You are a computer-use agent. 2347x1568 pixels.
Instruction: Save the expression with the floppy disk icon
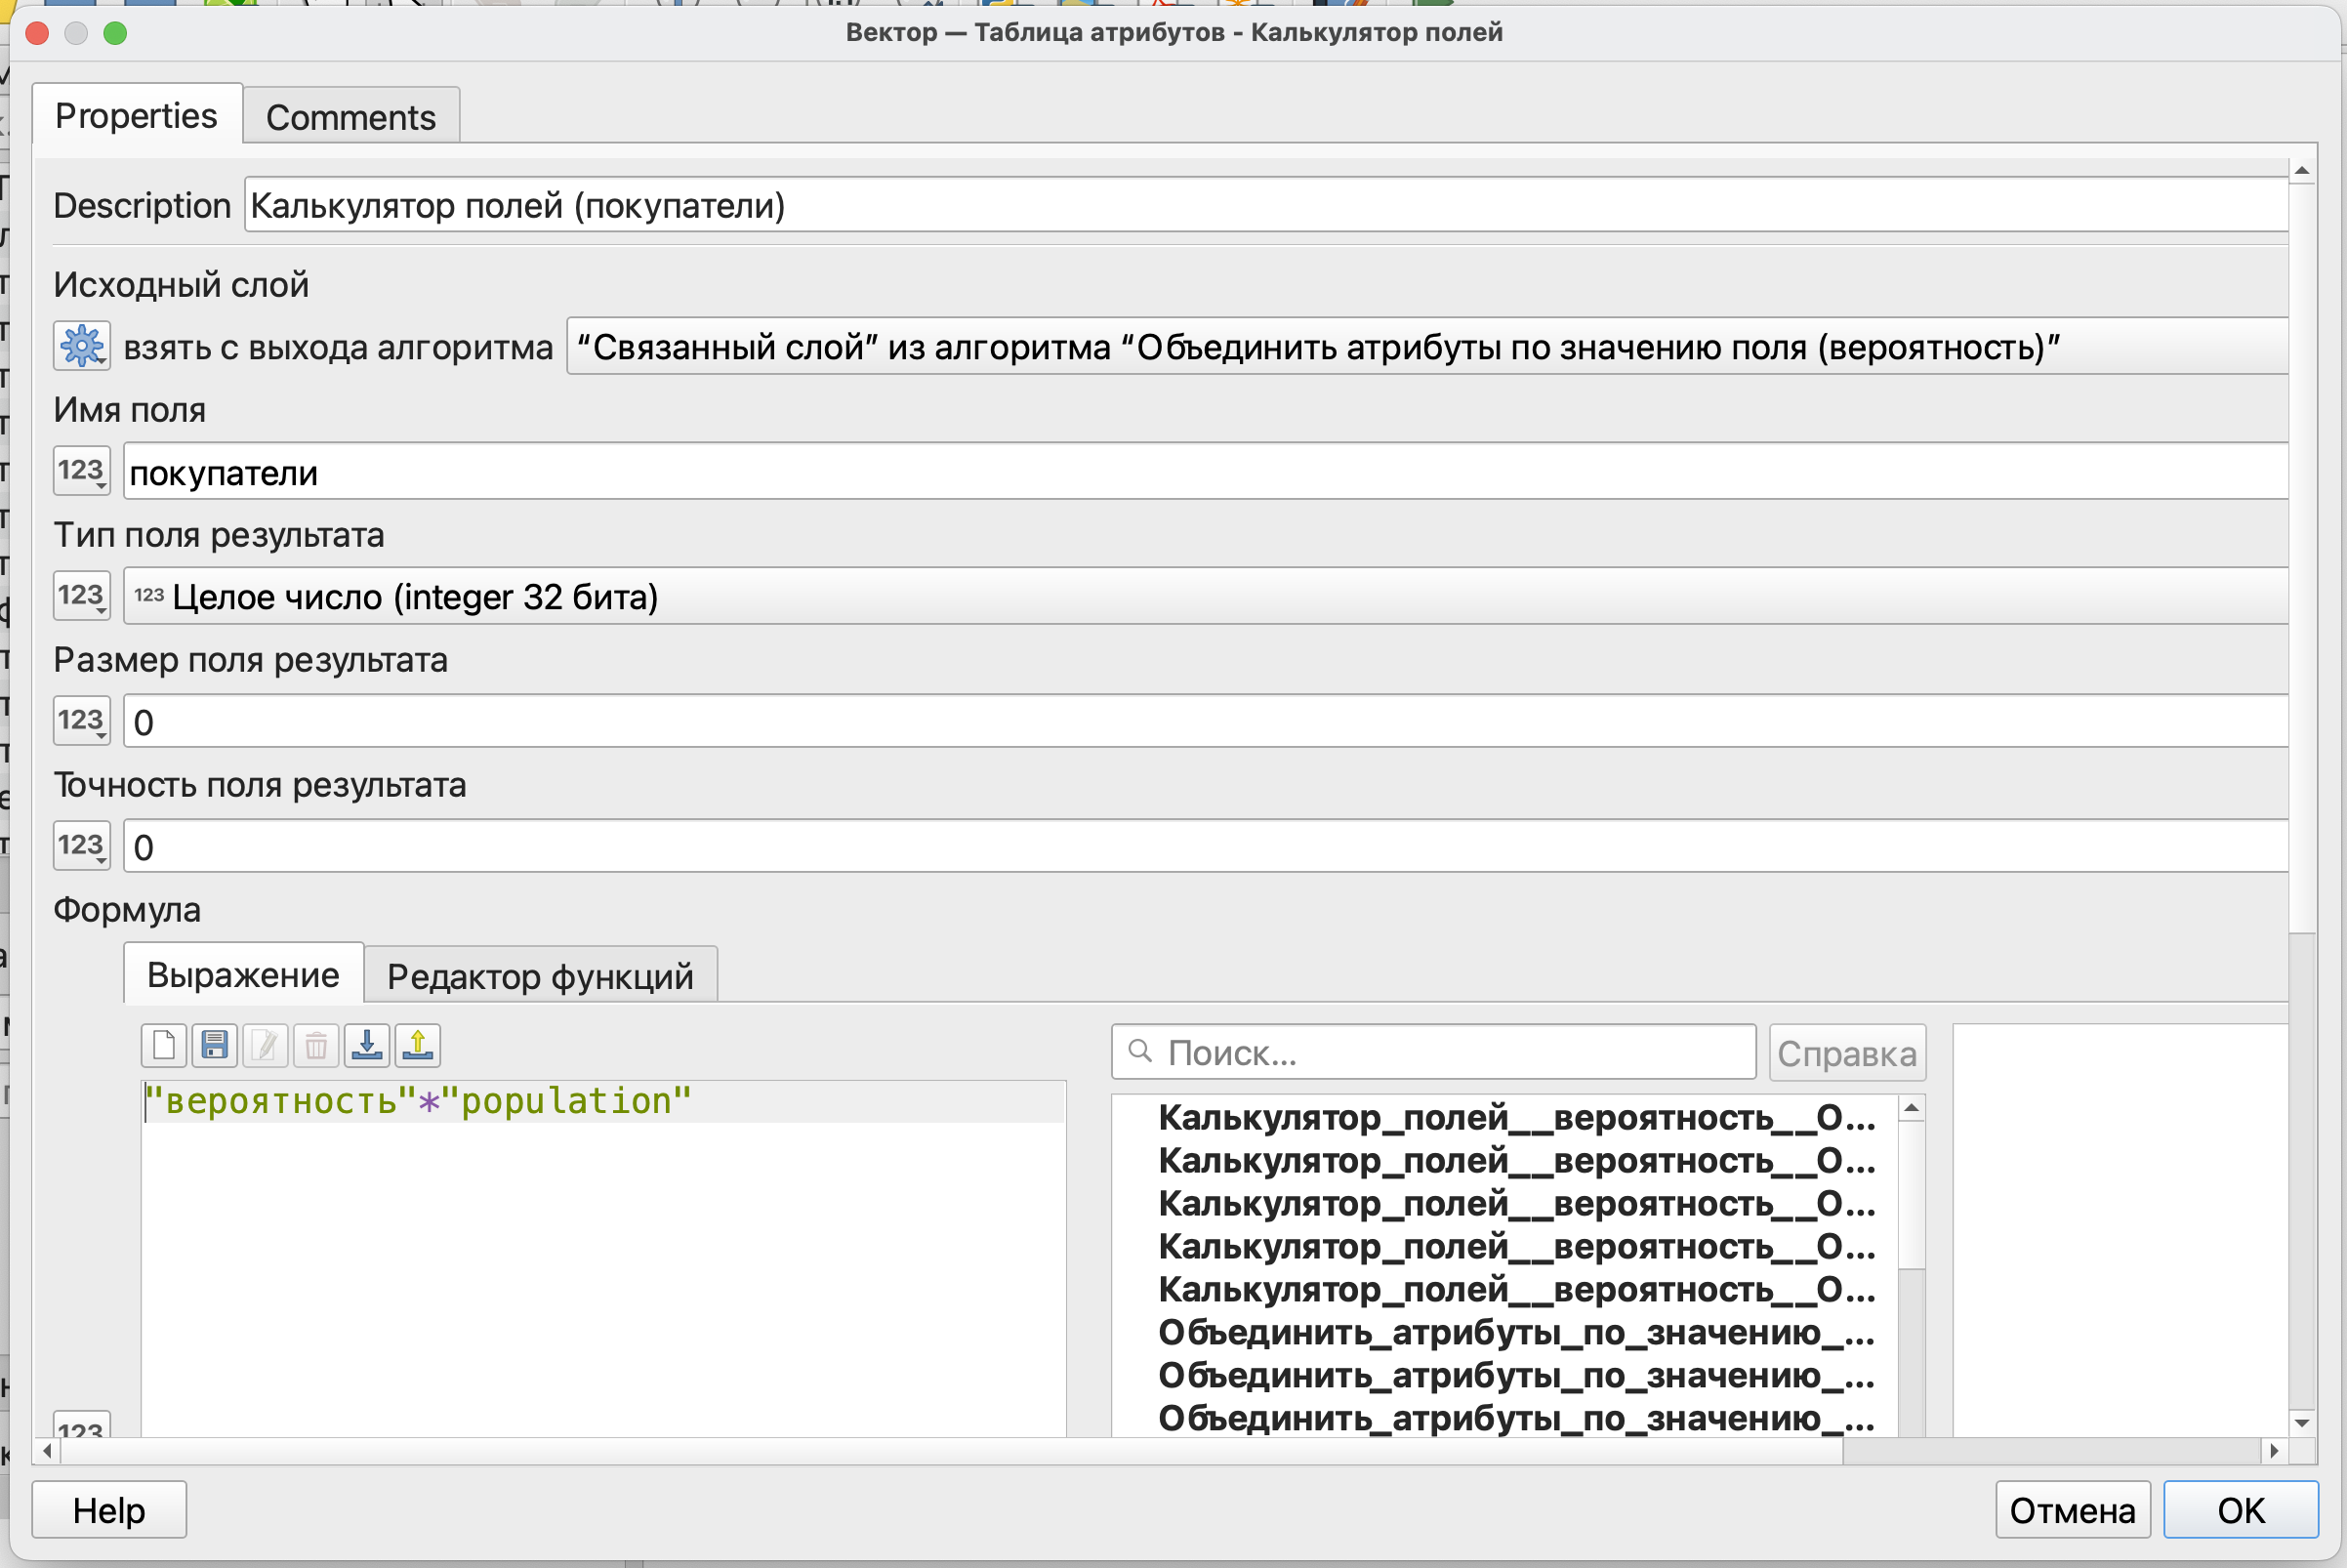215,1046
